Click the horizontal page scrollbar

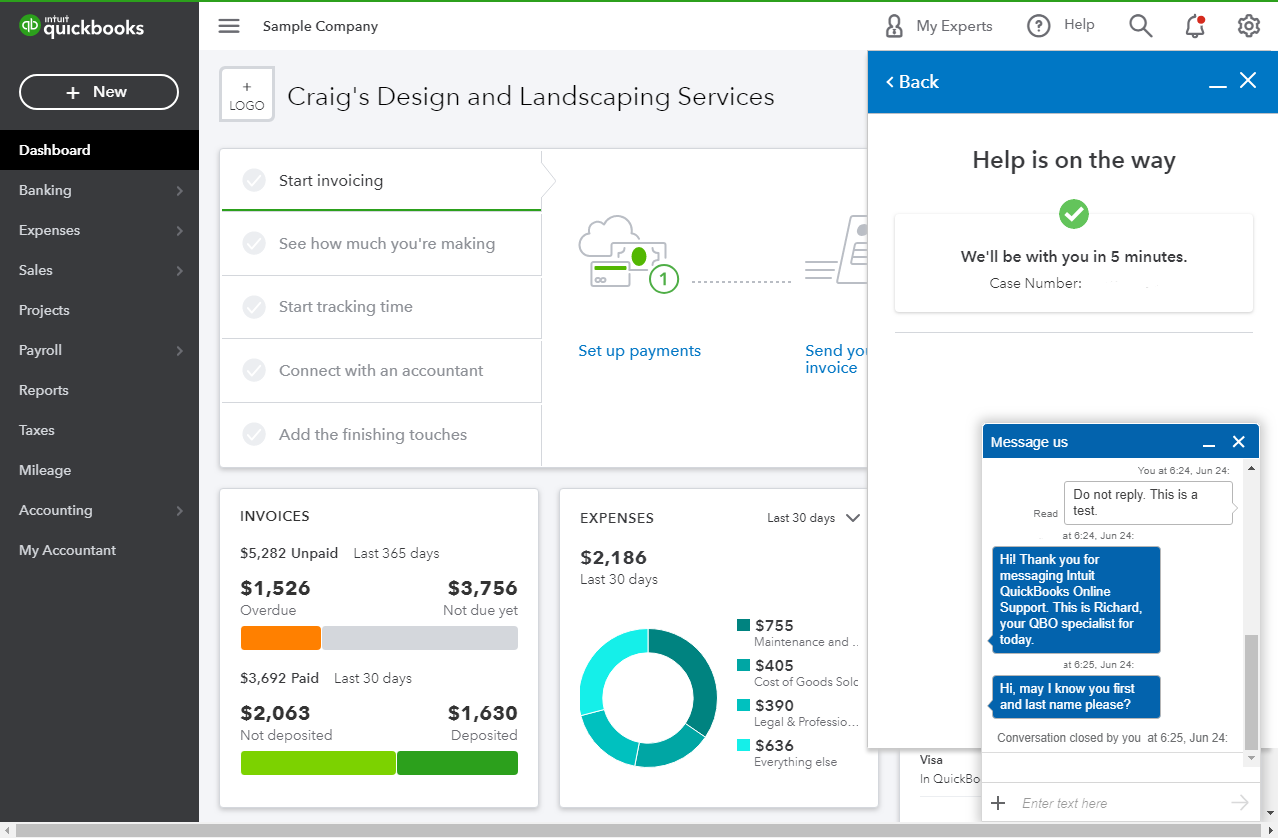click(x=639, y=831)
